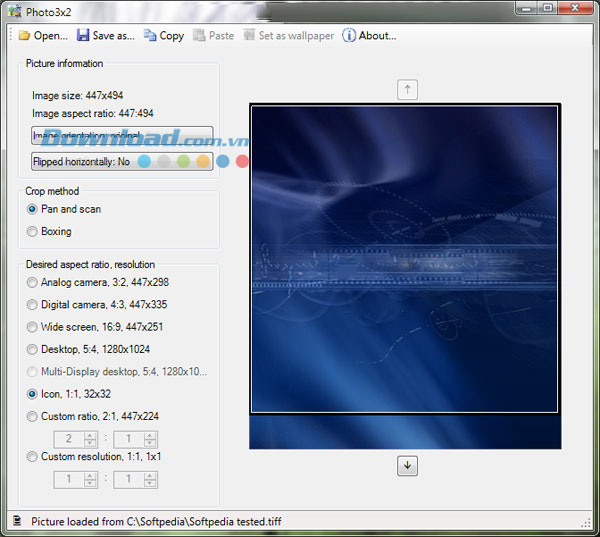600x537 pixels.
Task: Click the down arrow button below image
Action: [407, 466]
